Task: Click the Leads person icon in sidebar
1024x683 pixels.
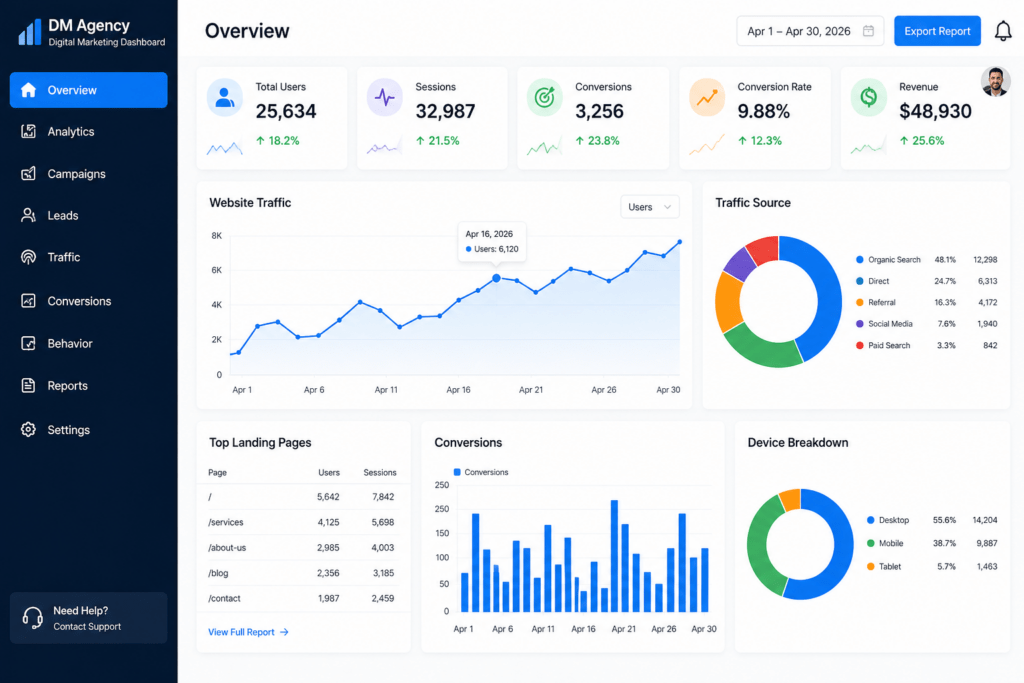Action: [28, 215]
